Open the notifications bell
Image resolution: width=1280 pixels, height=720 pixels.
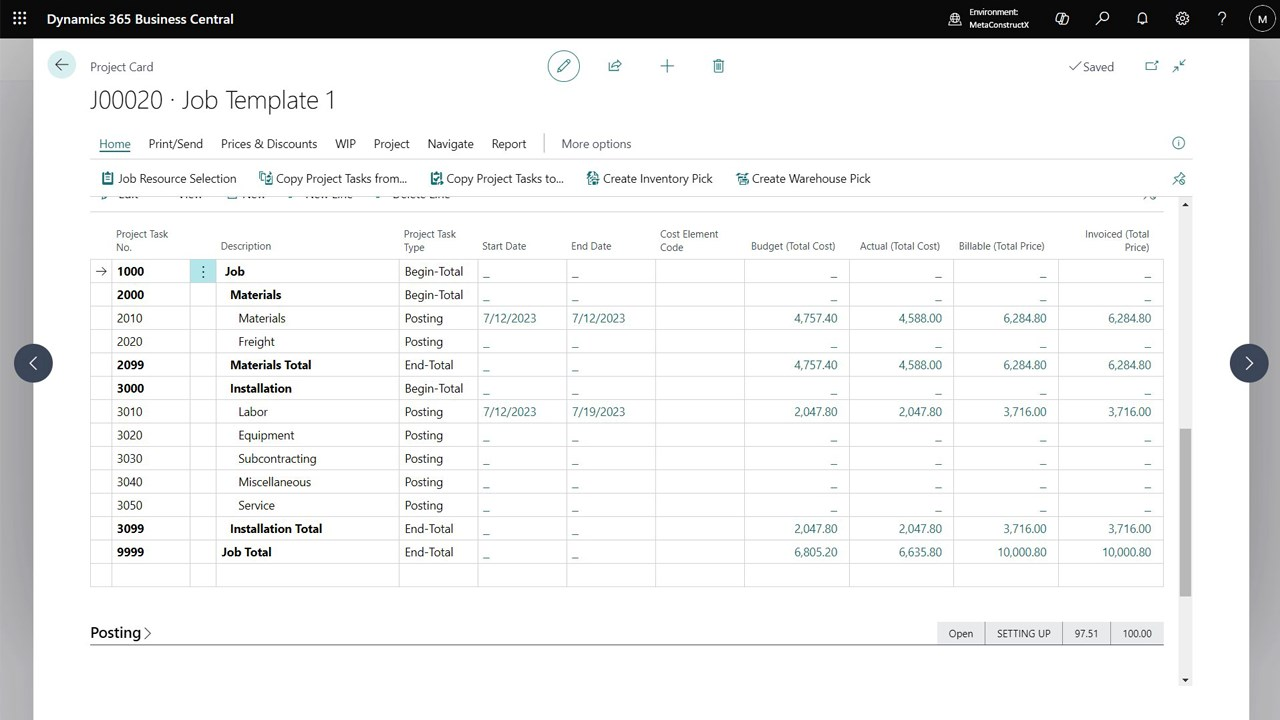coord(1142,19)
